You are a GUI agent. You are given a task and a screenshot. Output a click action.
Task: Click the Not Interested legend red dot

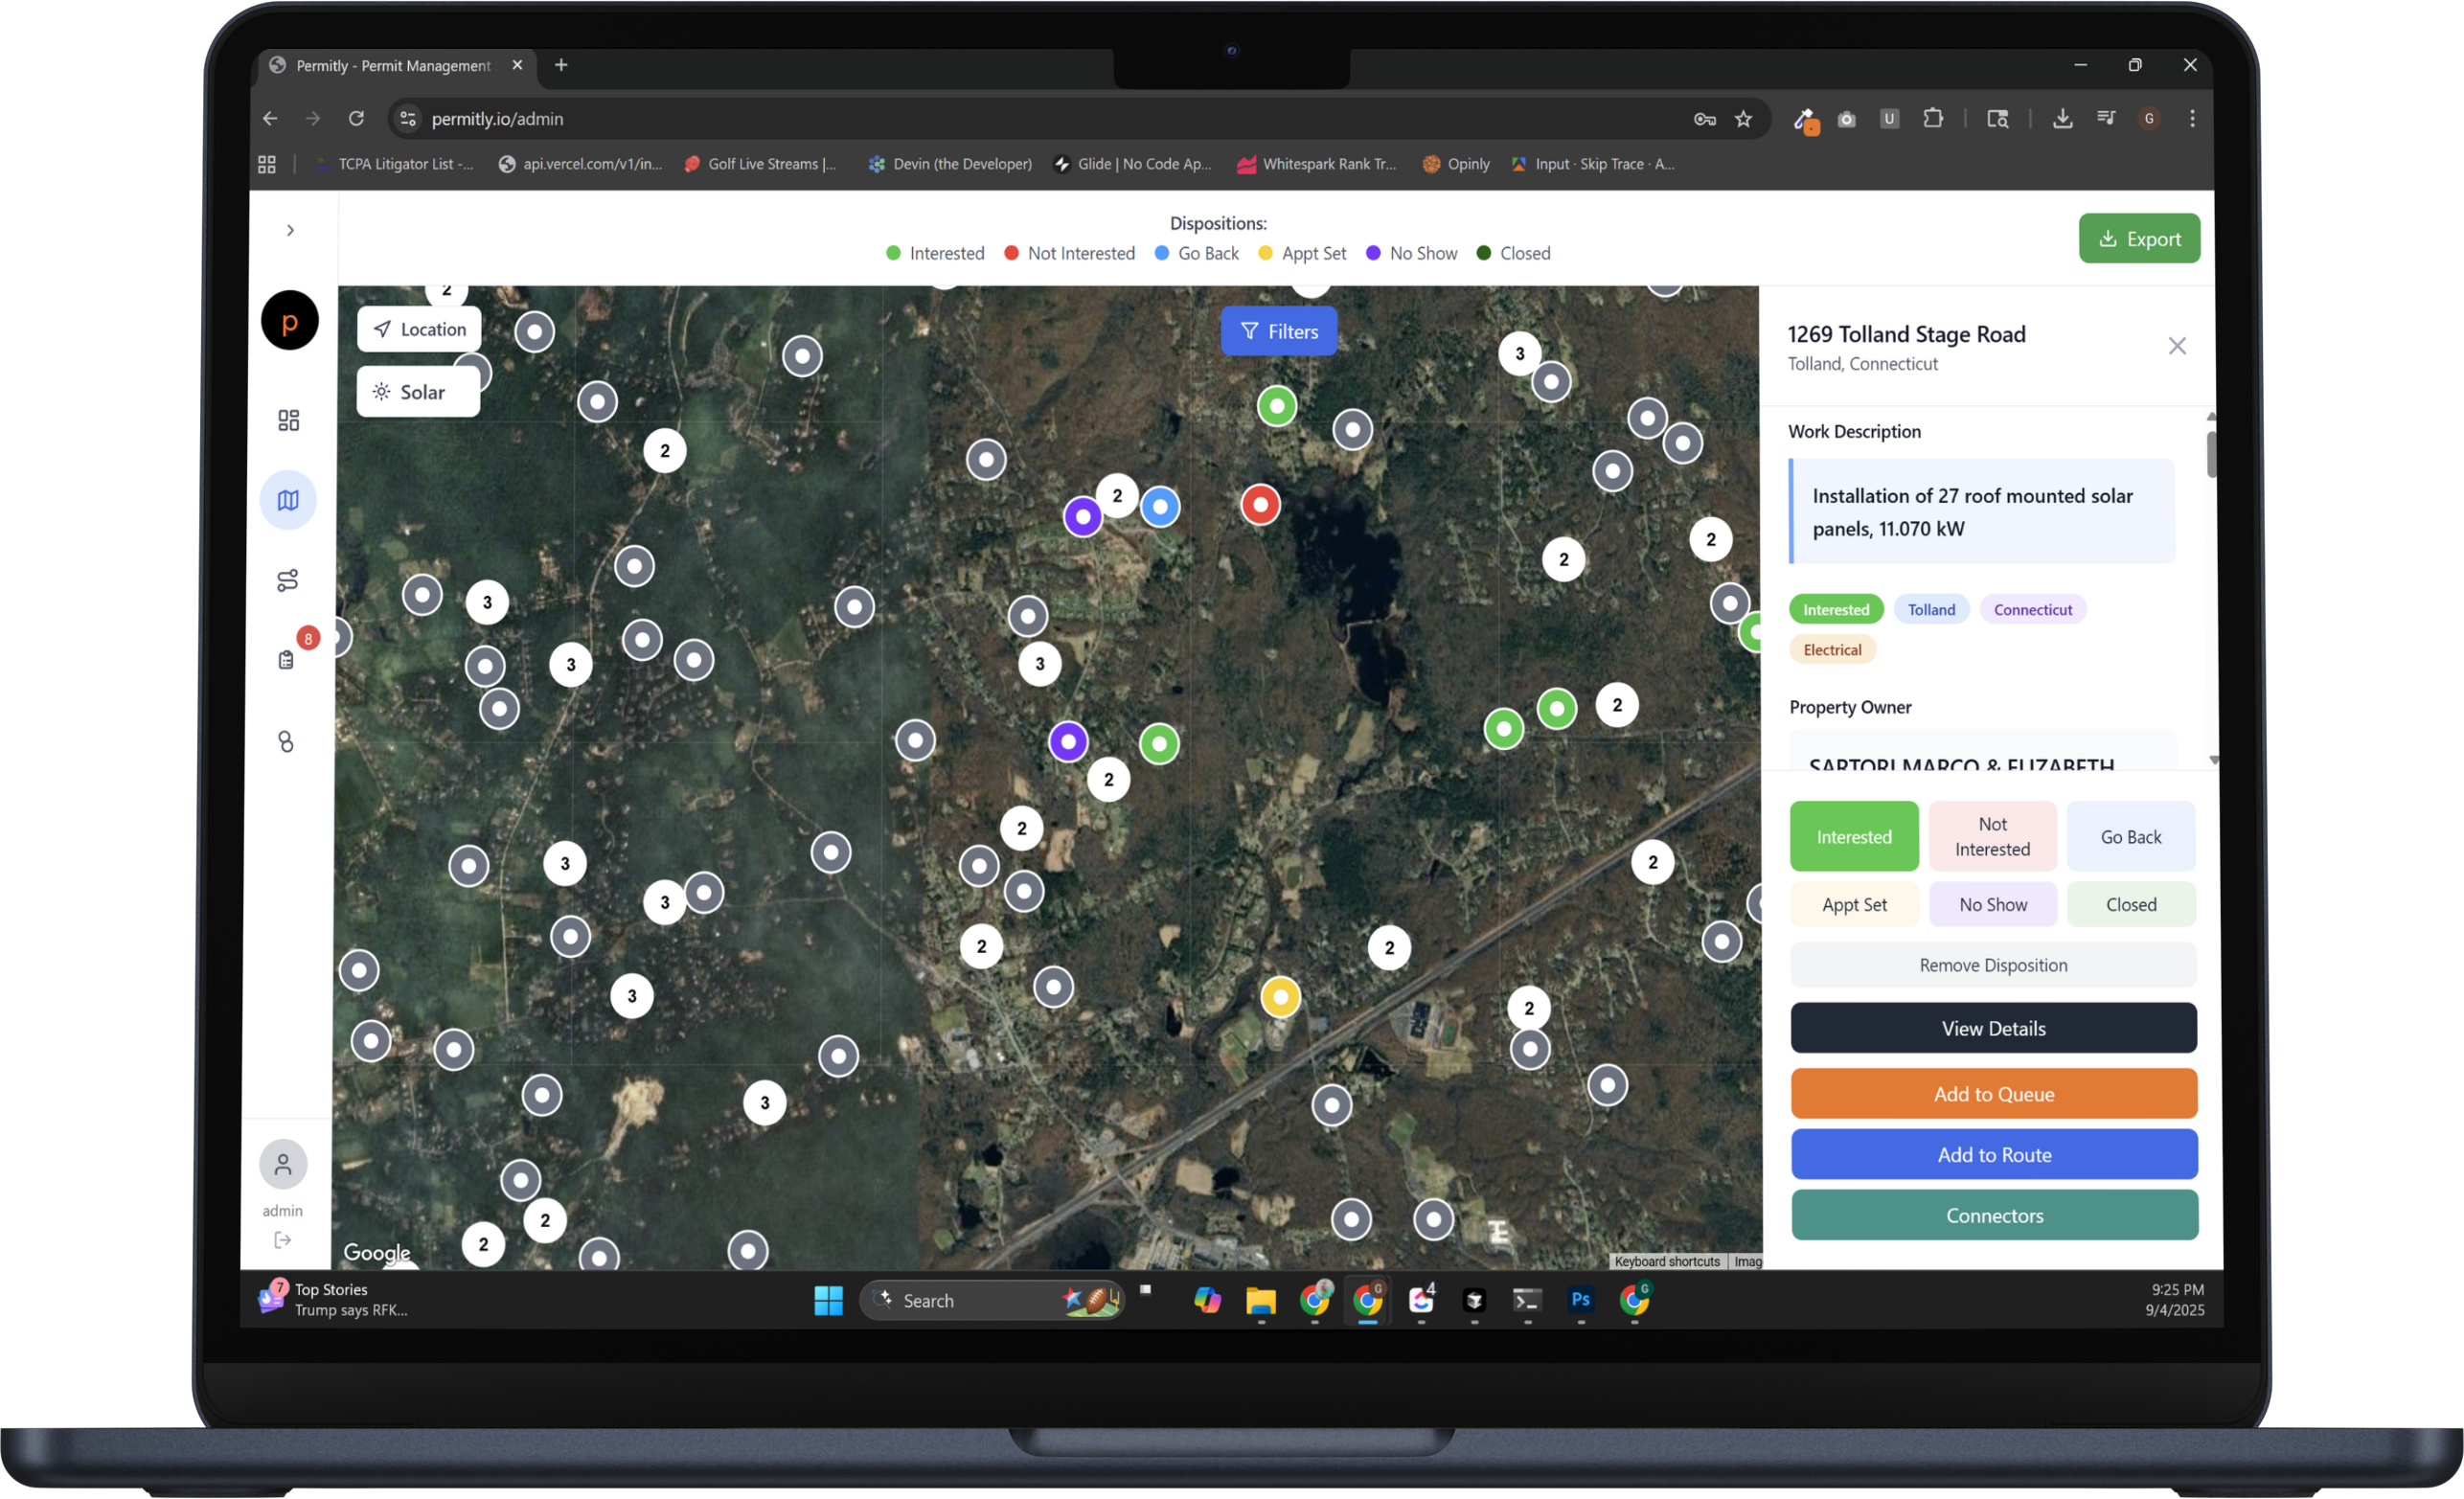click(x=1011, y=253)
